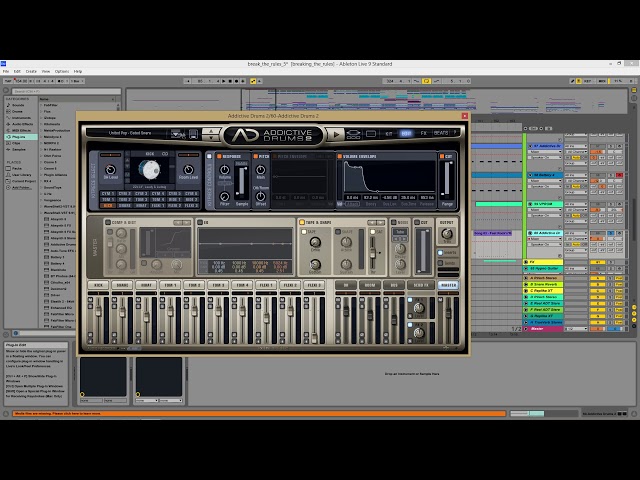Image resolution: width=640 pixels, height=480 pixels.
Task: Open the Create menu in Ableton
Action: (31, 71)
